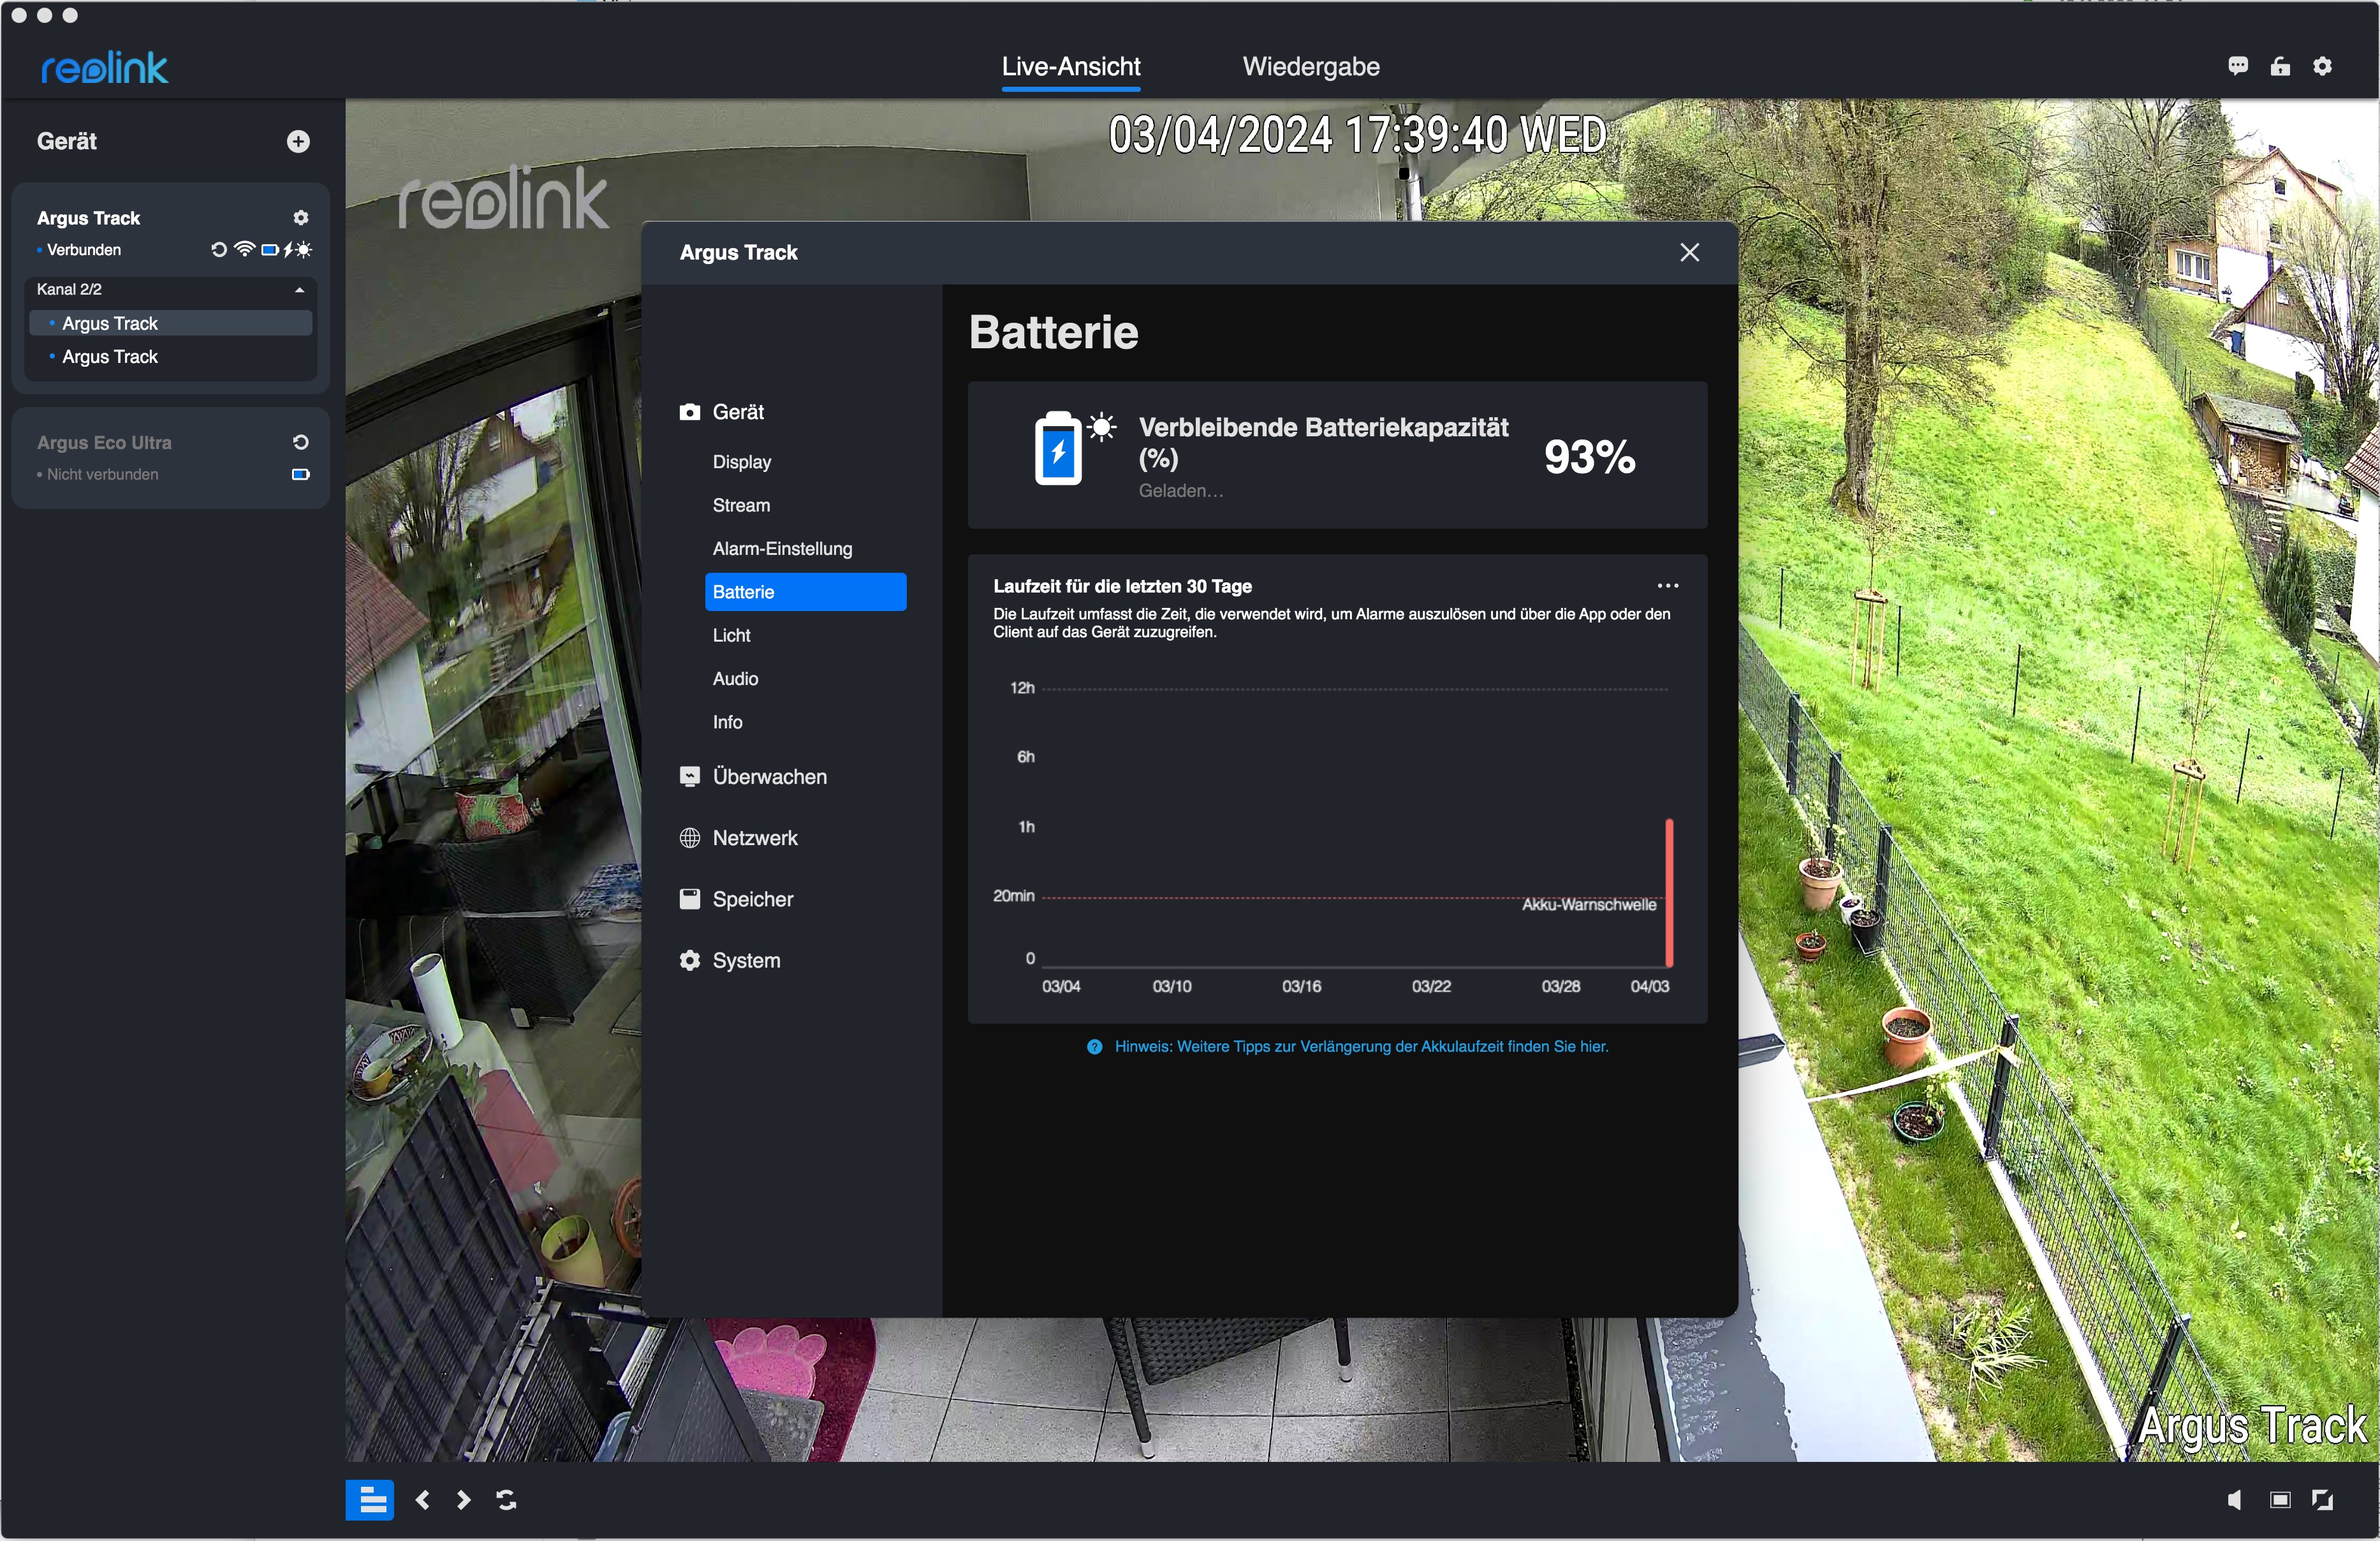Open the message chat icon in header
This screenshot has height=1541, width=2380.
2238,66
